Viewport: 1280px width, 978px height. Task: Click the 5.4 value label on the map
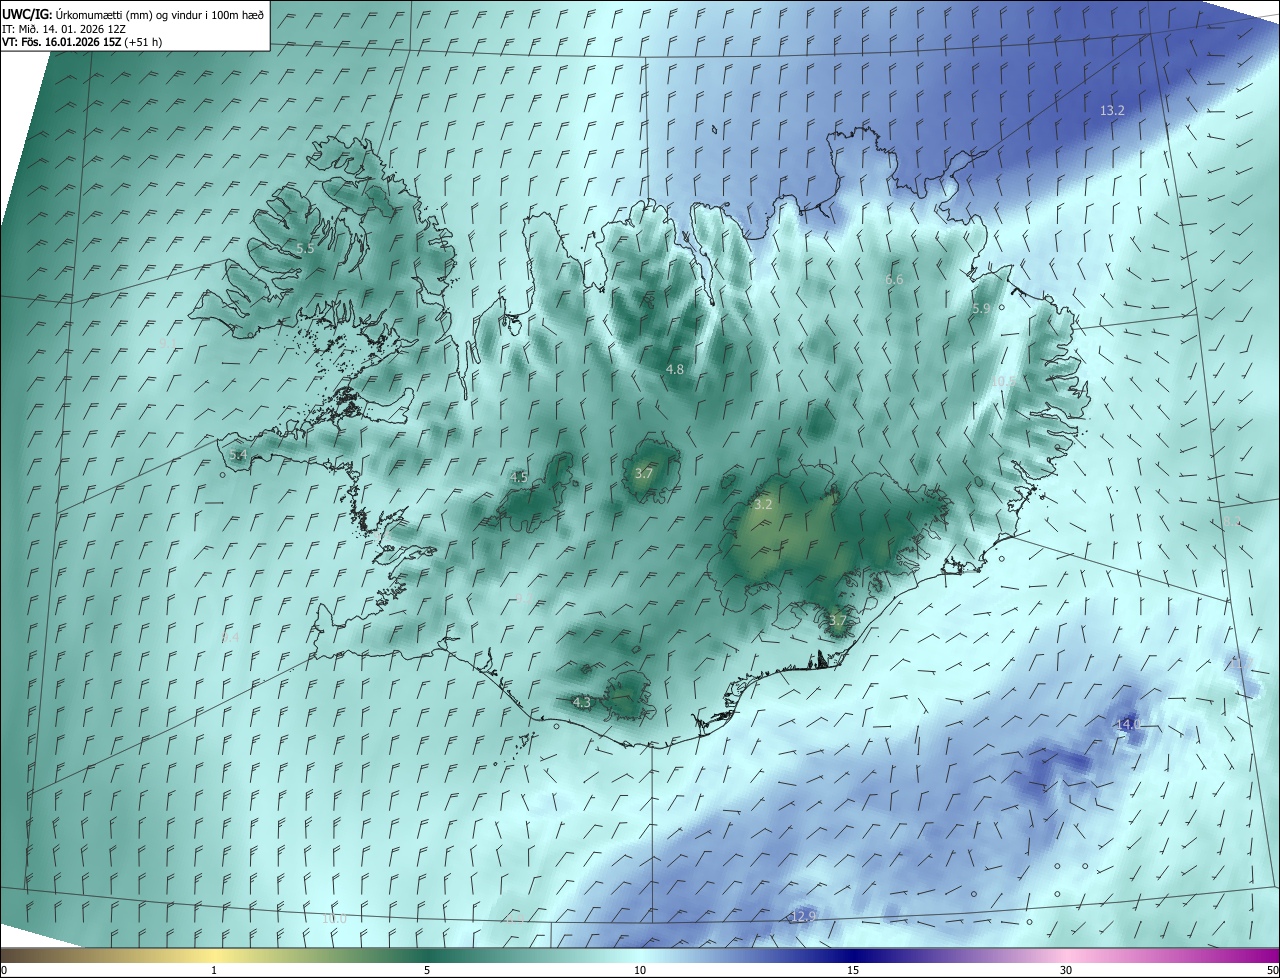coord(237,455)
